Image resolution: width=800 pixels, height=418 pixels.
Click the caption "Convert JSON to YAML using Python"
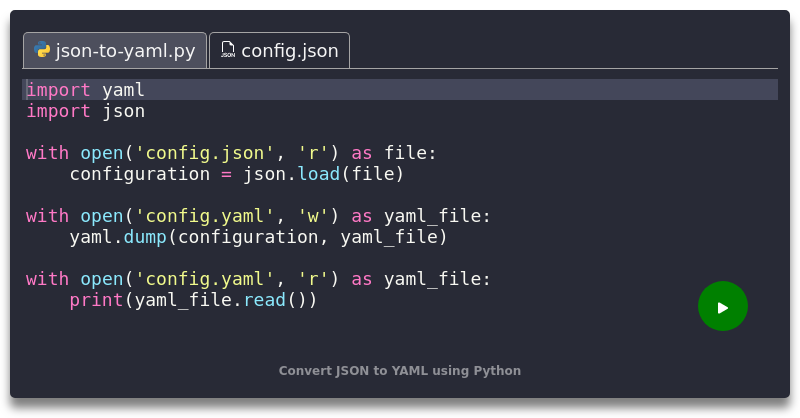coord(400,370)
